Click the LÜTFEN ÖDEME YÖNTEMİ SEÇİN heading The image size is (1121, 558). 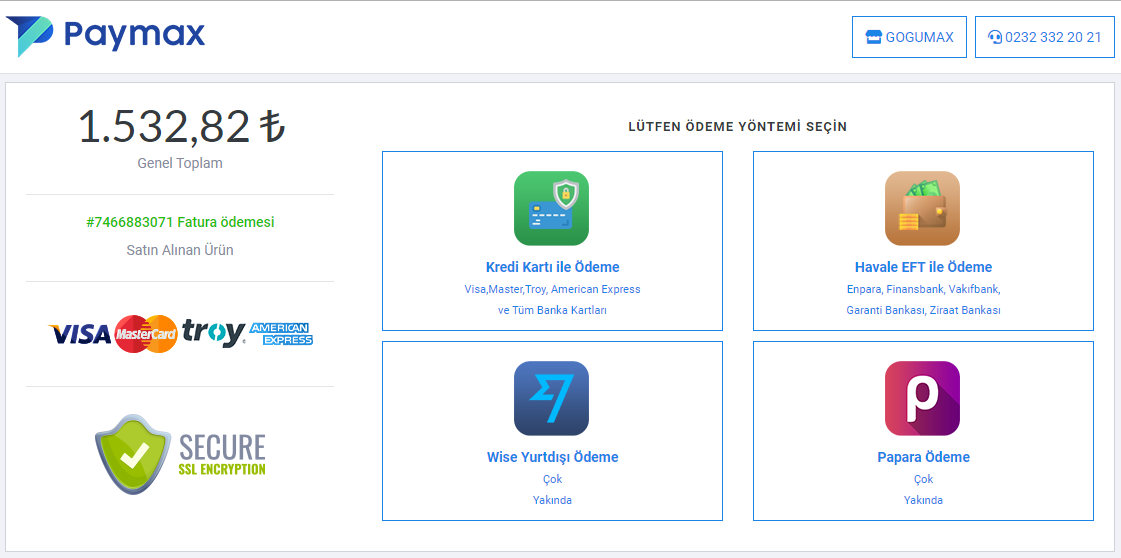tap(737, 126)
